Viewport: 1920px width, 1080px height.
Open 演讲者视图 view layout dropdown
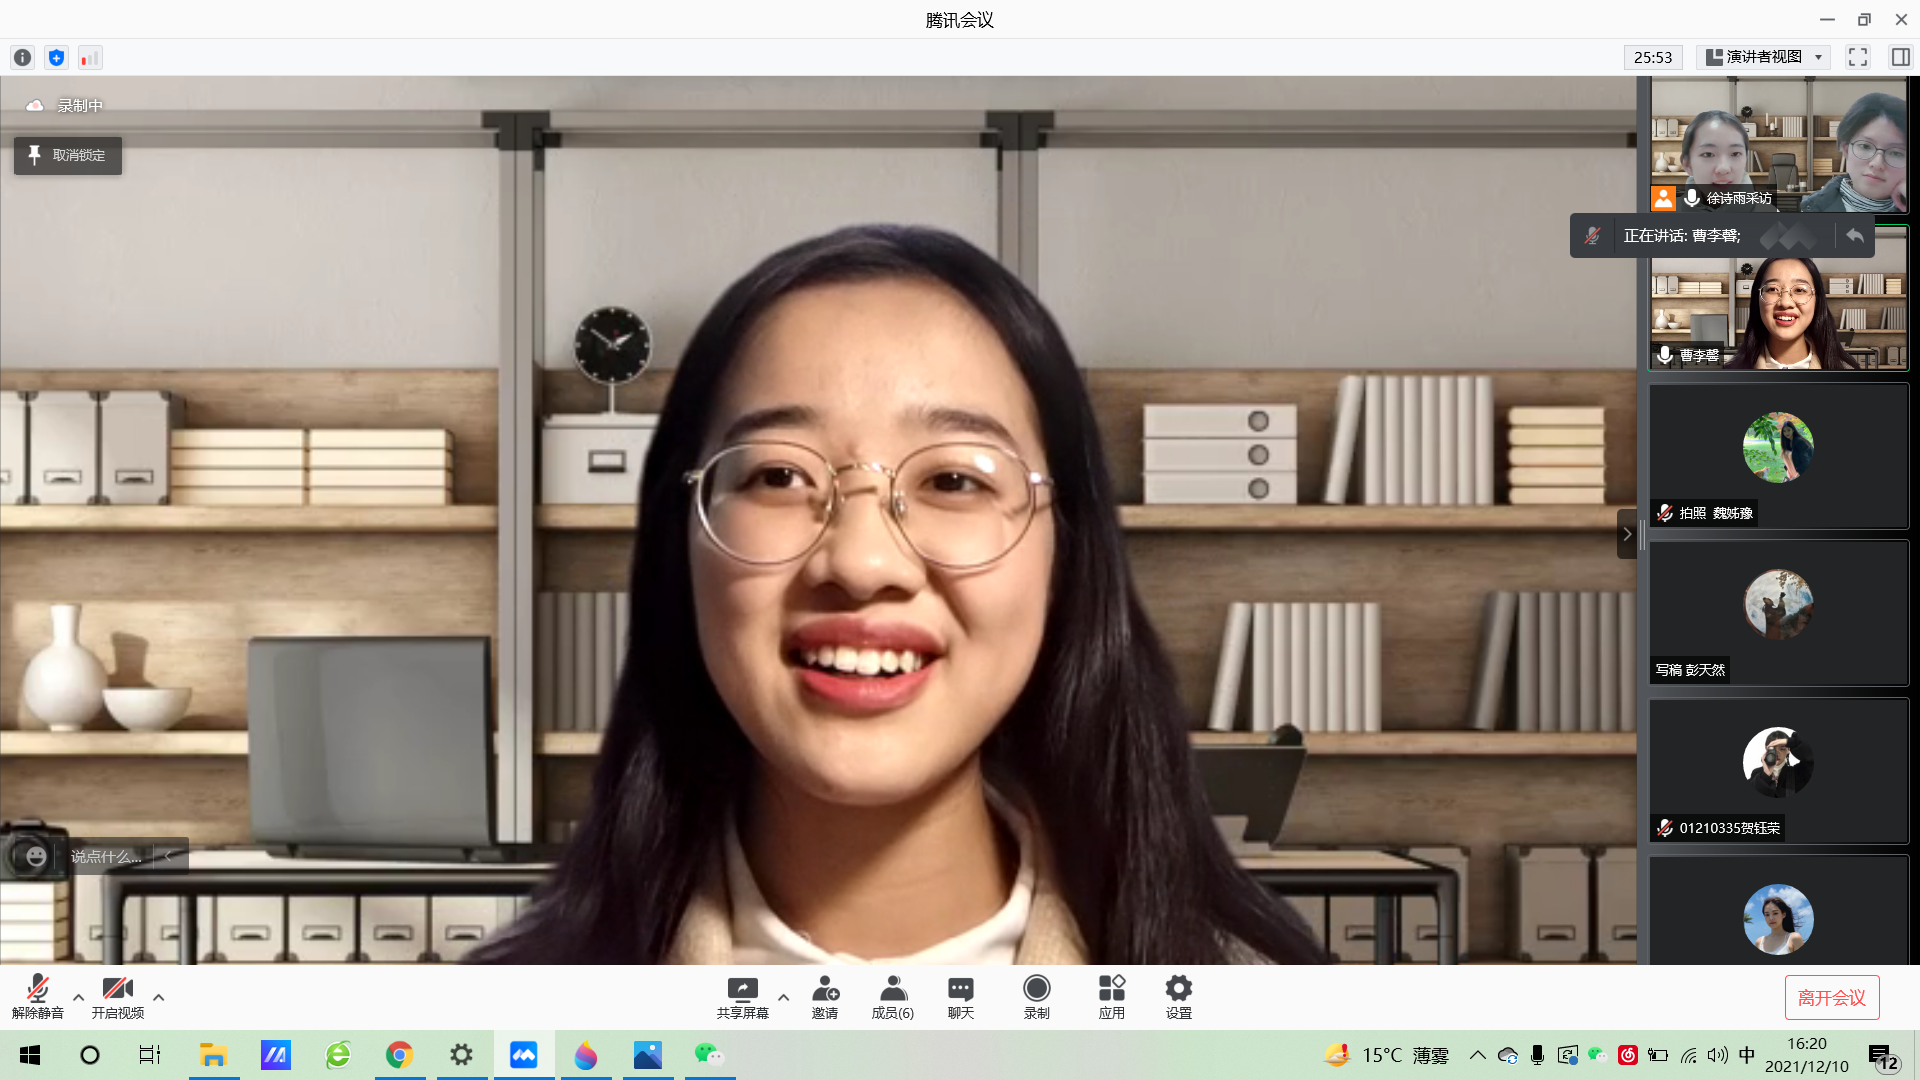pos(1765,57)
